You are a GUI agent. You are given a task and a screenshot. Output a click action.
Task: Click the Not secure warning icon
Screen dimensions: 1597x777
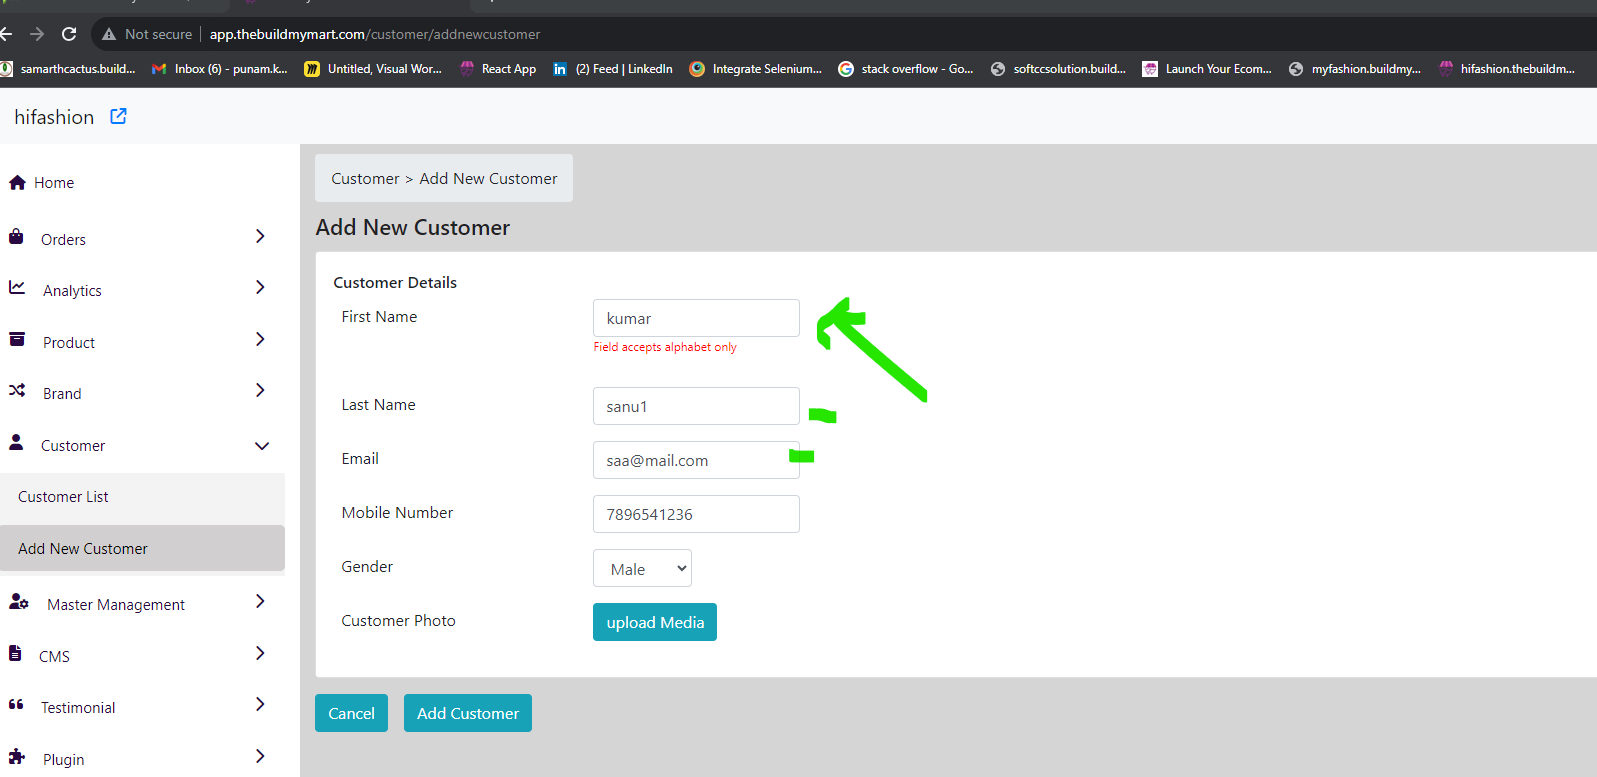tap(109, 34)
